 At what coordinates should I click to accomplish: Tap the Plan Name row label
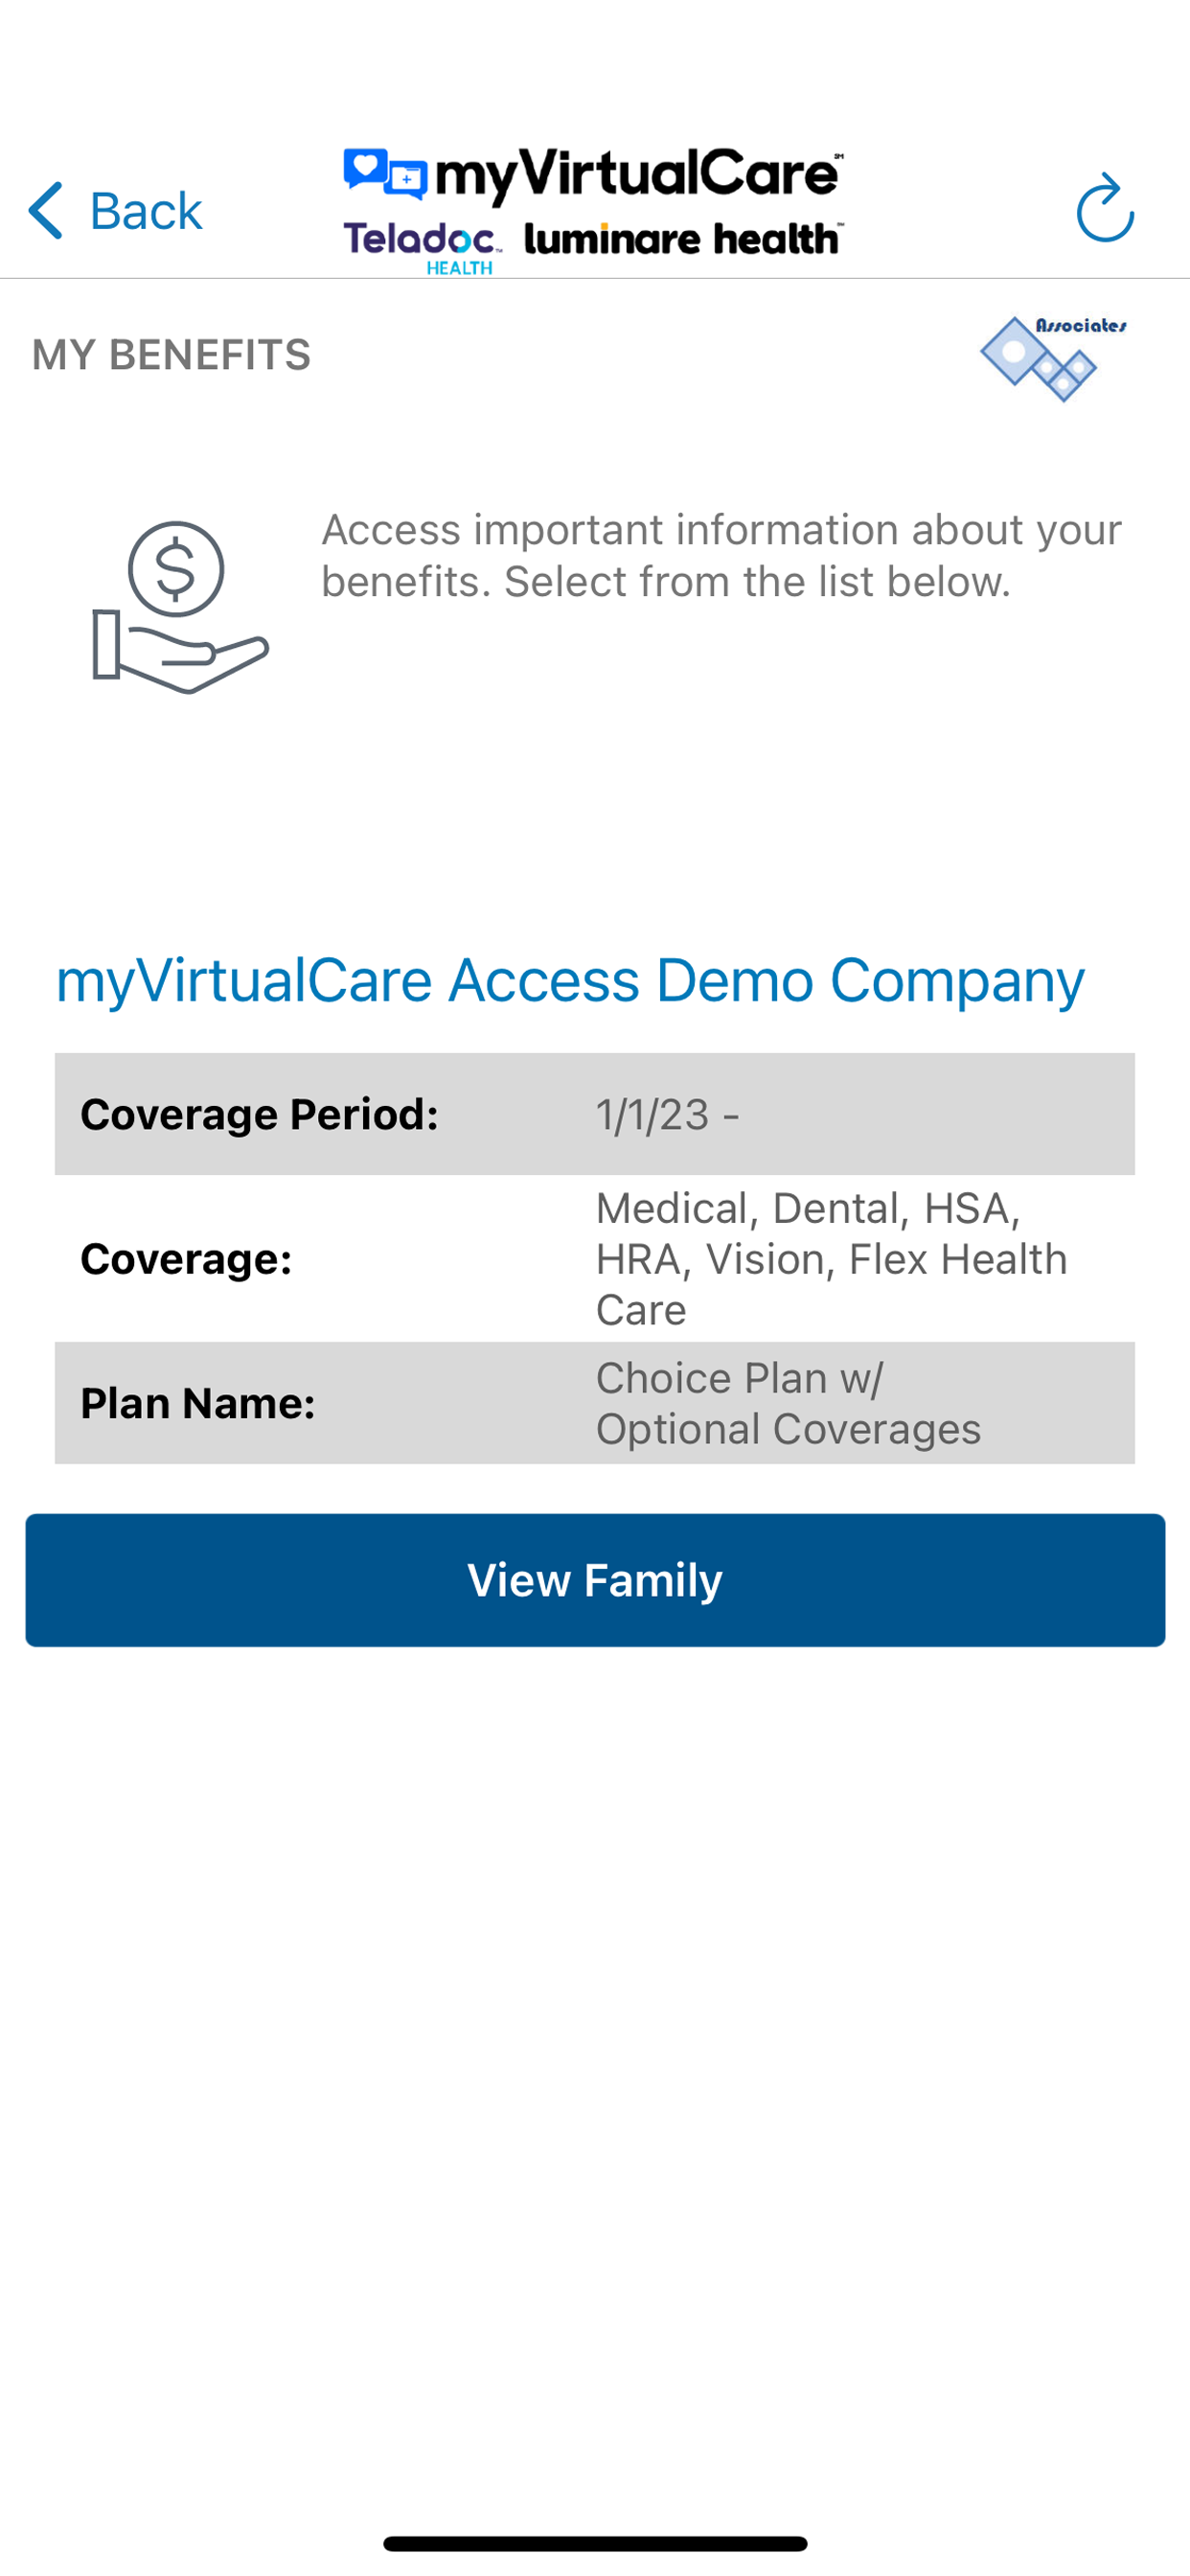click(x=198, y=1403)
